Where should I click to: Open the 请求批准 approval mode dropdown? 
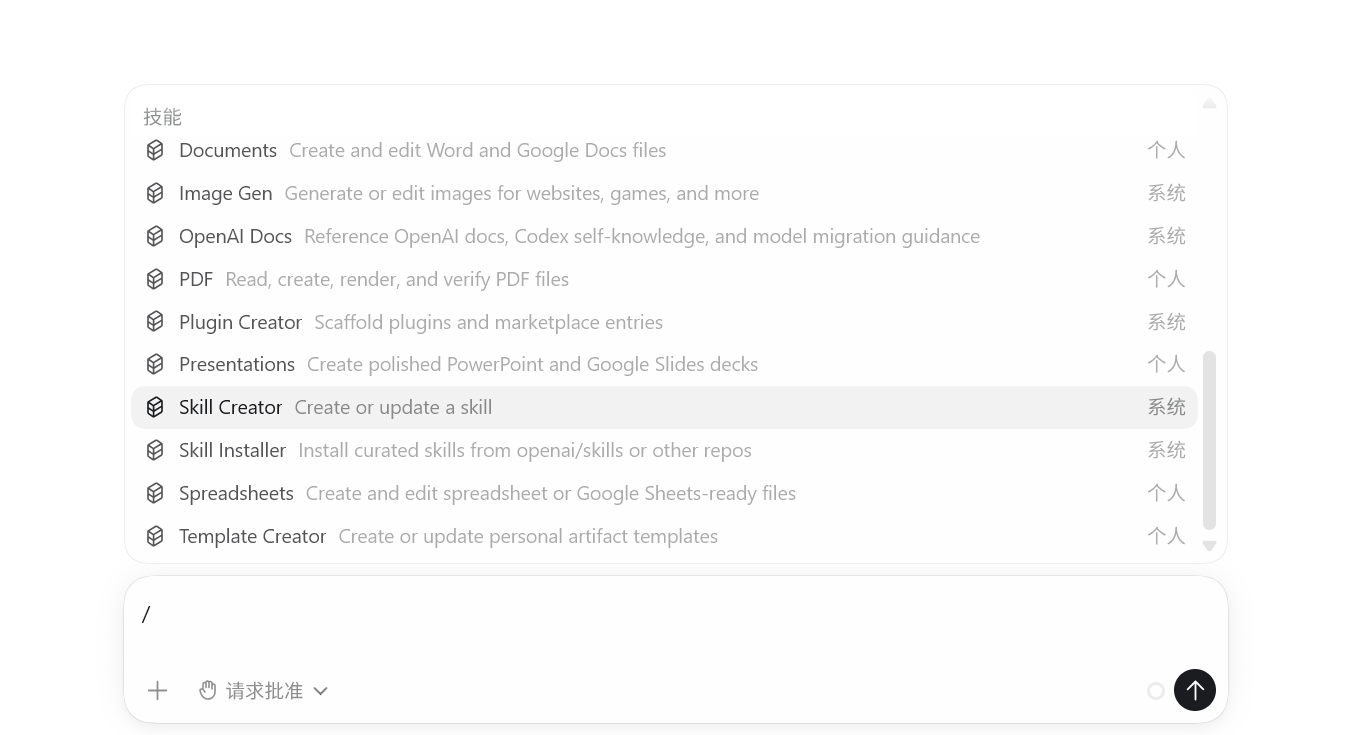click(x=264, y=690)
